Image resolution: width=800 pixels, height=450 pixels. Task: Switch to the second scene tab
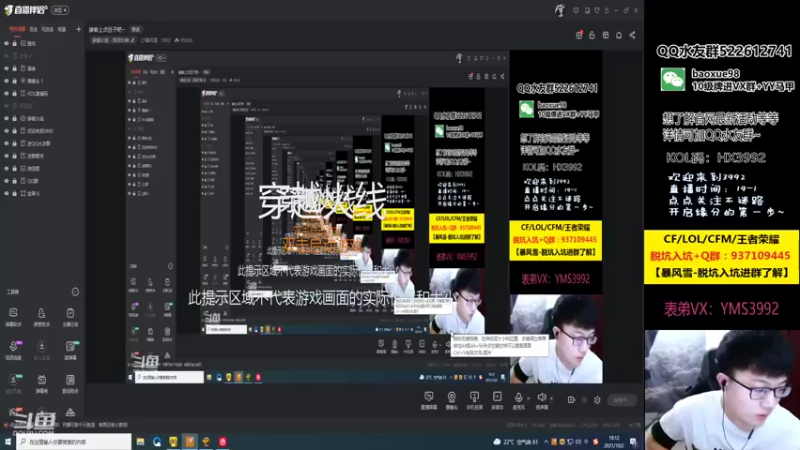coord(33,29)
